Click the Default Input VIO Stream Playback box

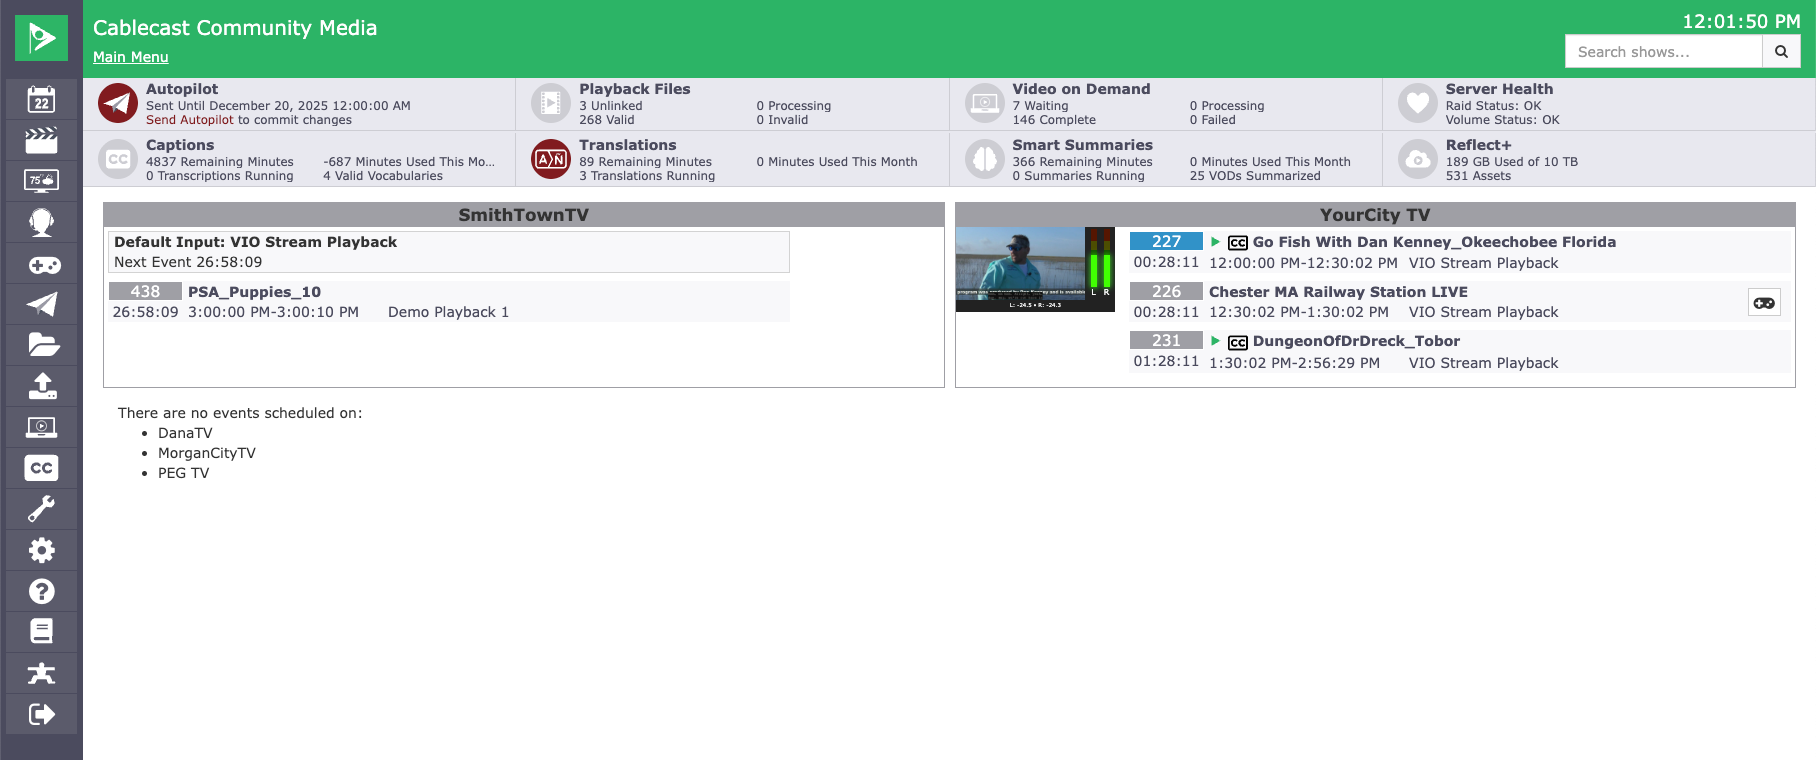(x=449, y=252)
